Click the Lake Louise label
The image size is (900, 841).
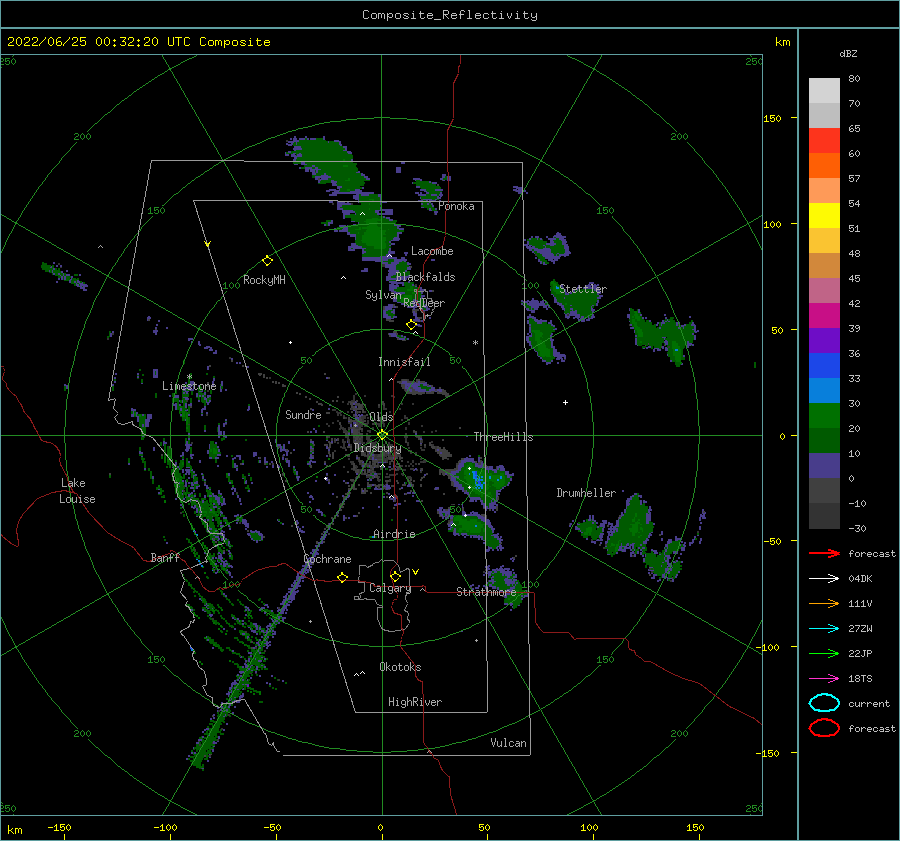[x=77, y=491]
